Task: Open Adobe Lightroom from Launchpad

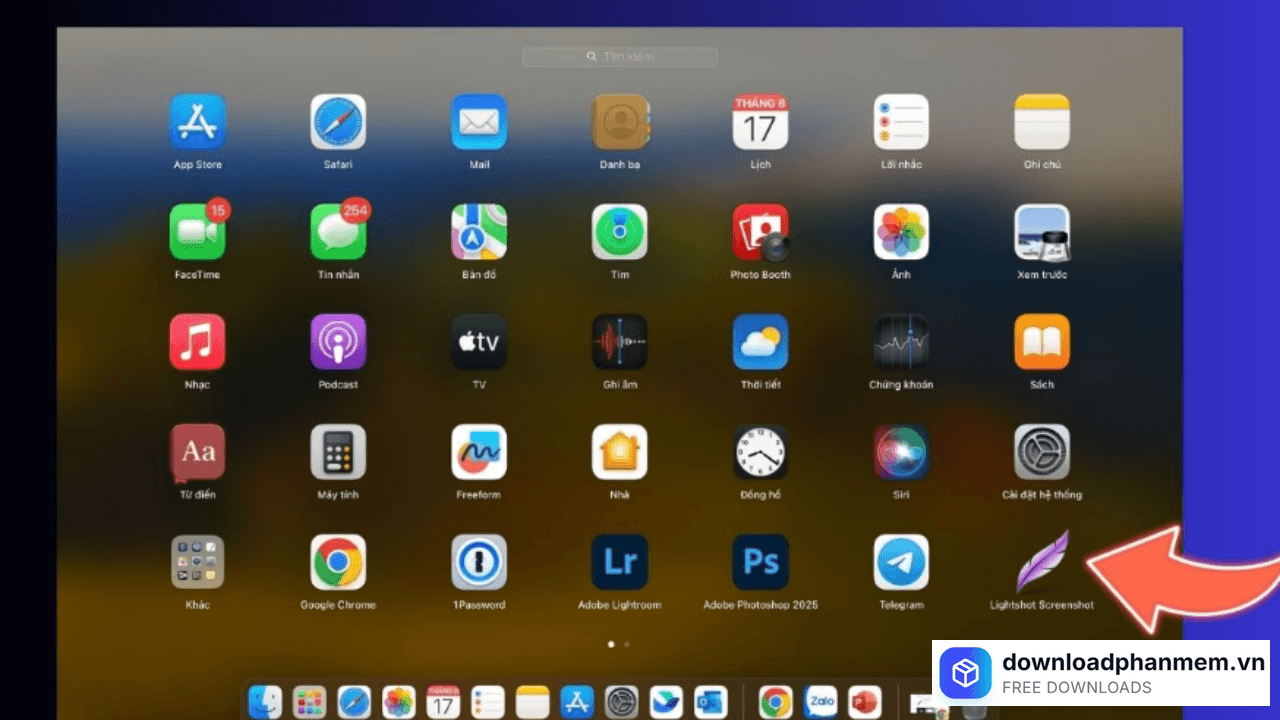Action: click(619, 562)
